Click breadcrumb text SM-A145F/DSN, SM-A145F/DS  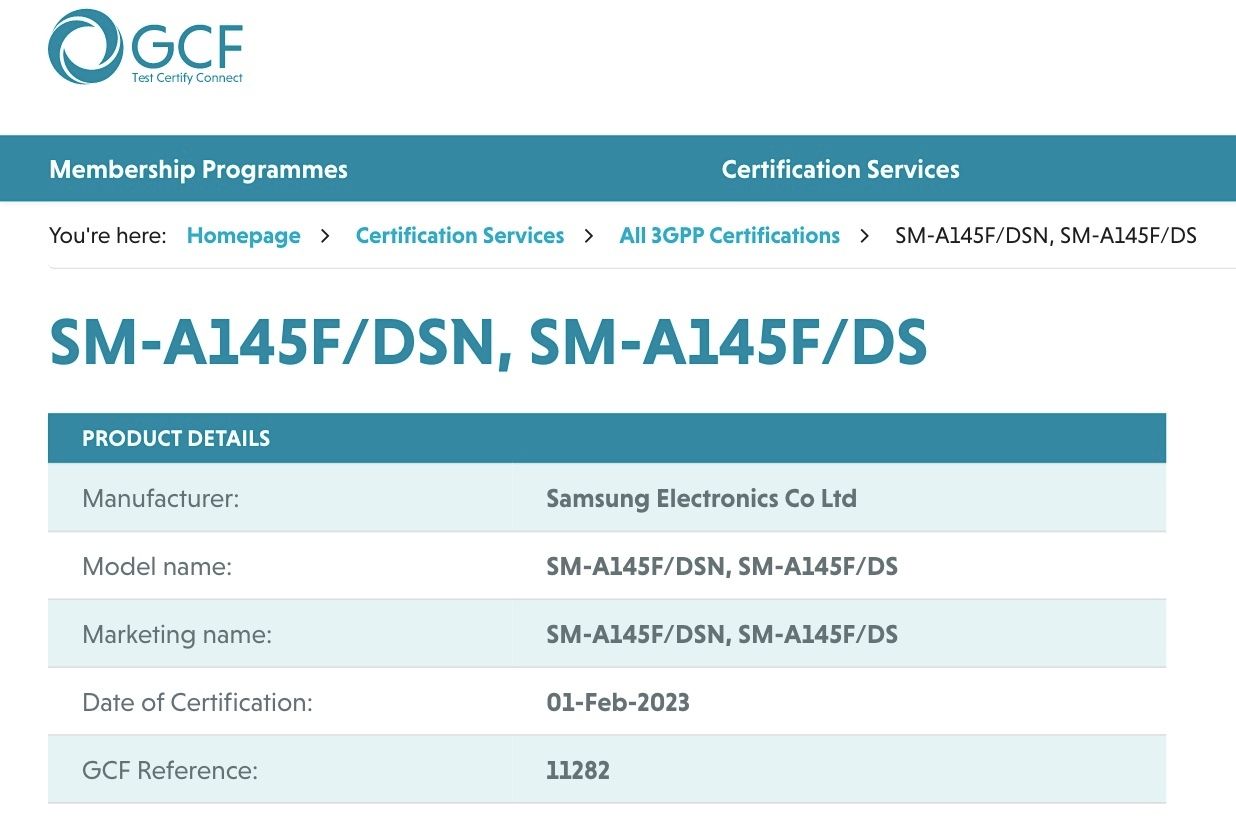(x=1046, y=236)
